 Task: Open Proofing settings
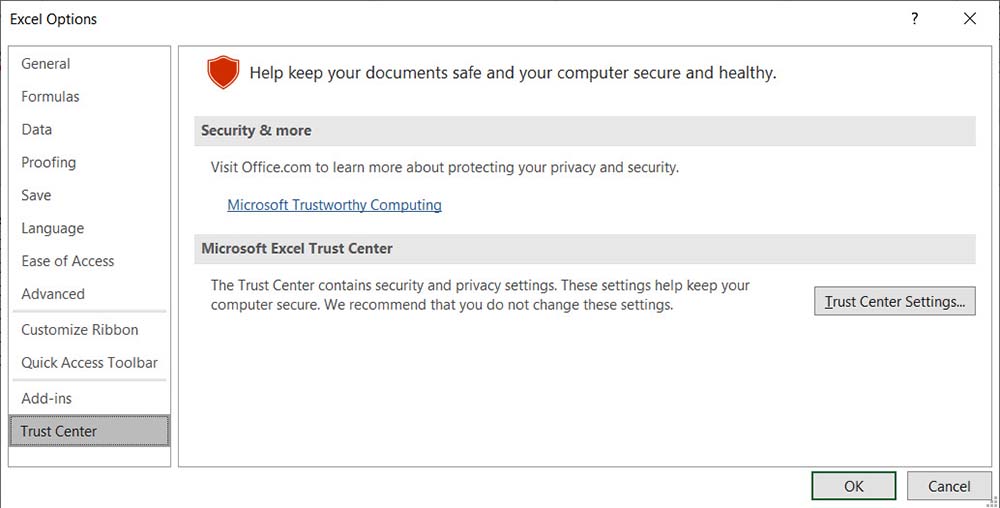click(x=48, y=163)
